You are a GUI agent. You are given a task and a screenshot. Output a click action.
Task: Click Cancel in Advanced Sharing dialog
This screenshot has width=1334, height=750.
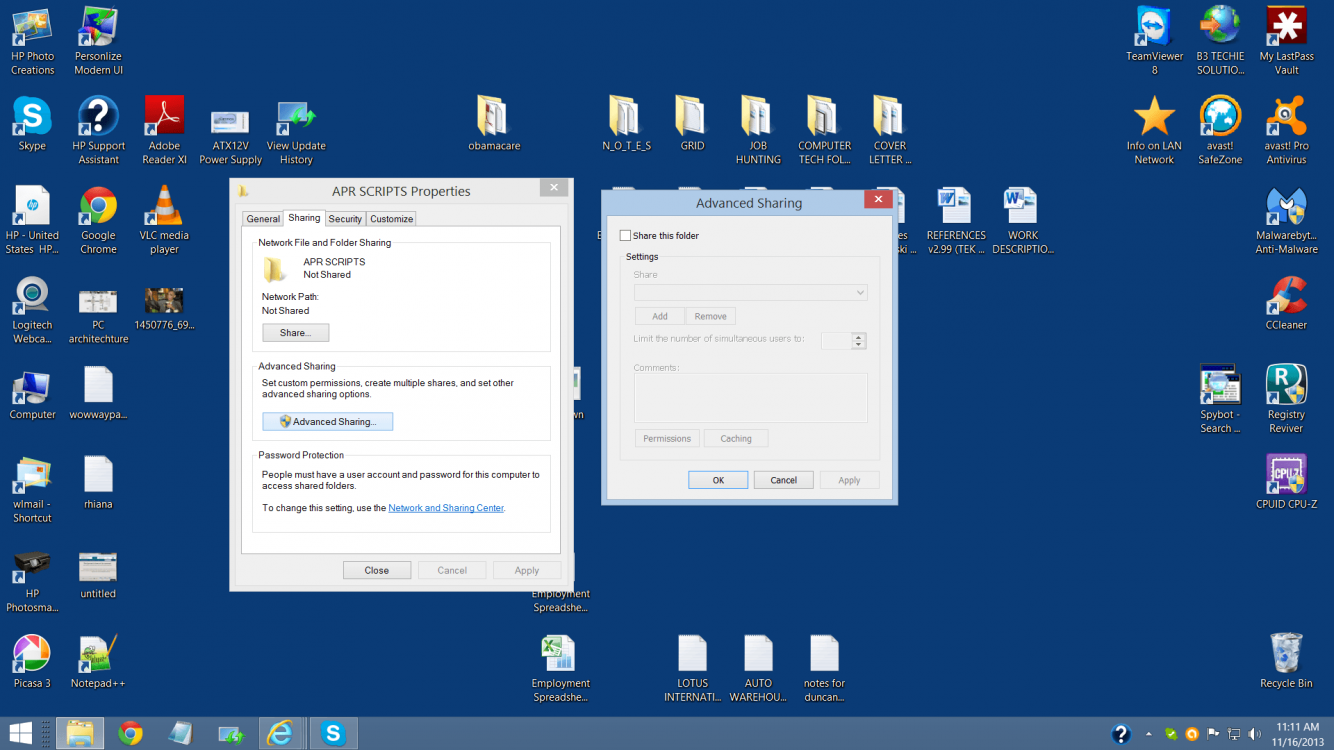(783, 480)
